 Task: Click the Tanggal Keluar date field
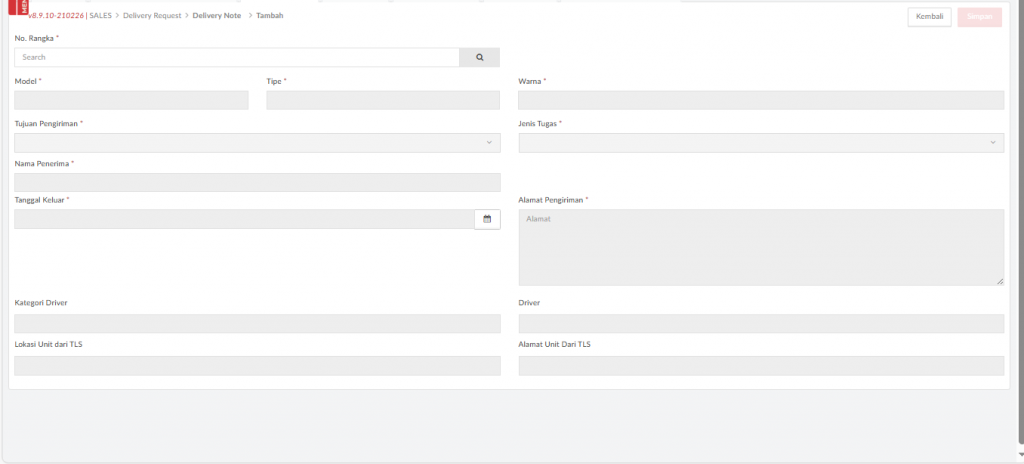coord(244,219)
